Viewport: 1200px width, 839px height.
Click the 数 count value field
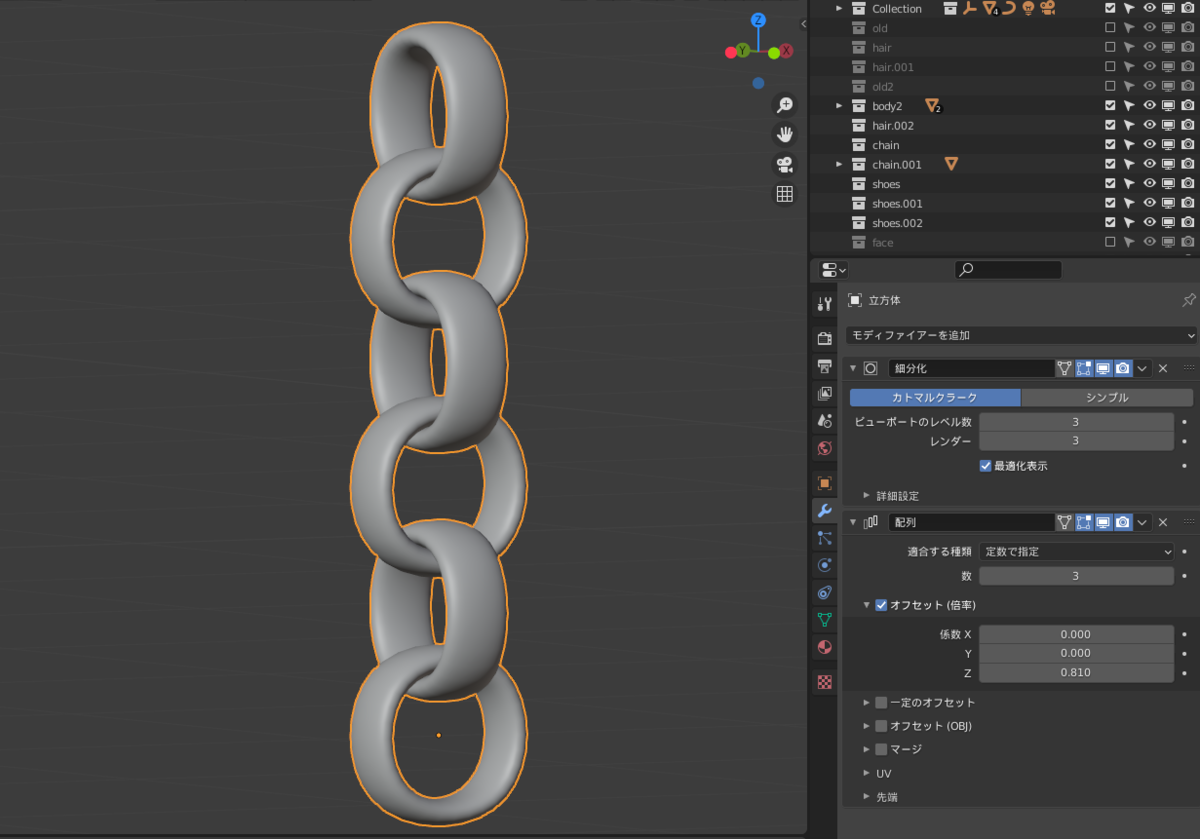pos(1076,576)
